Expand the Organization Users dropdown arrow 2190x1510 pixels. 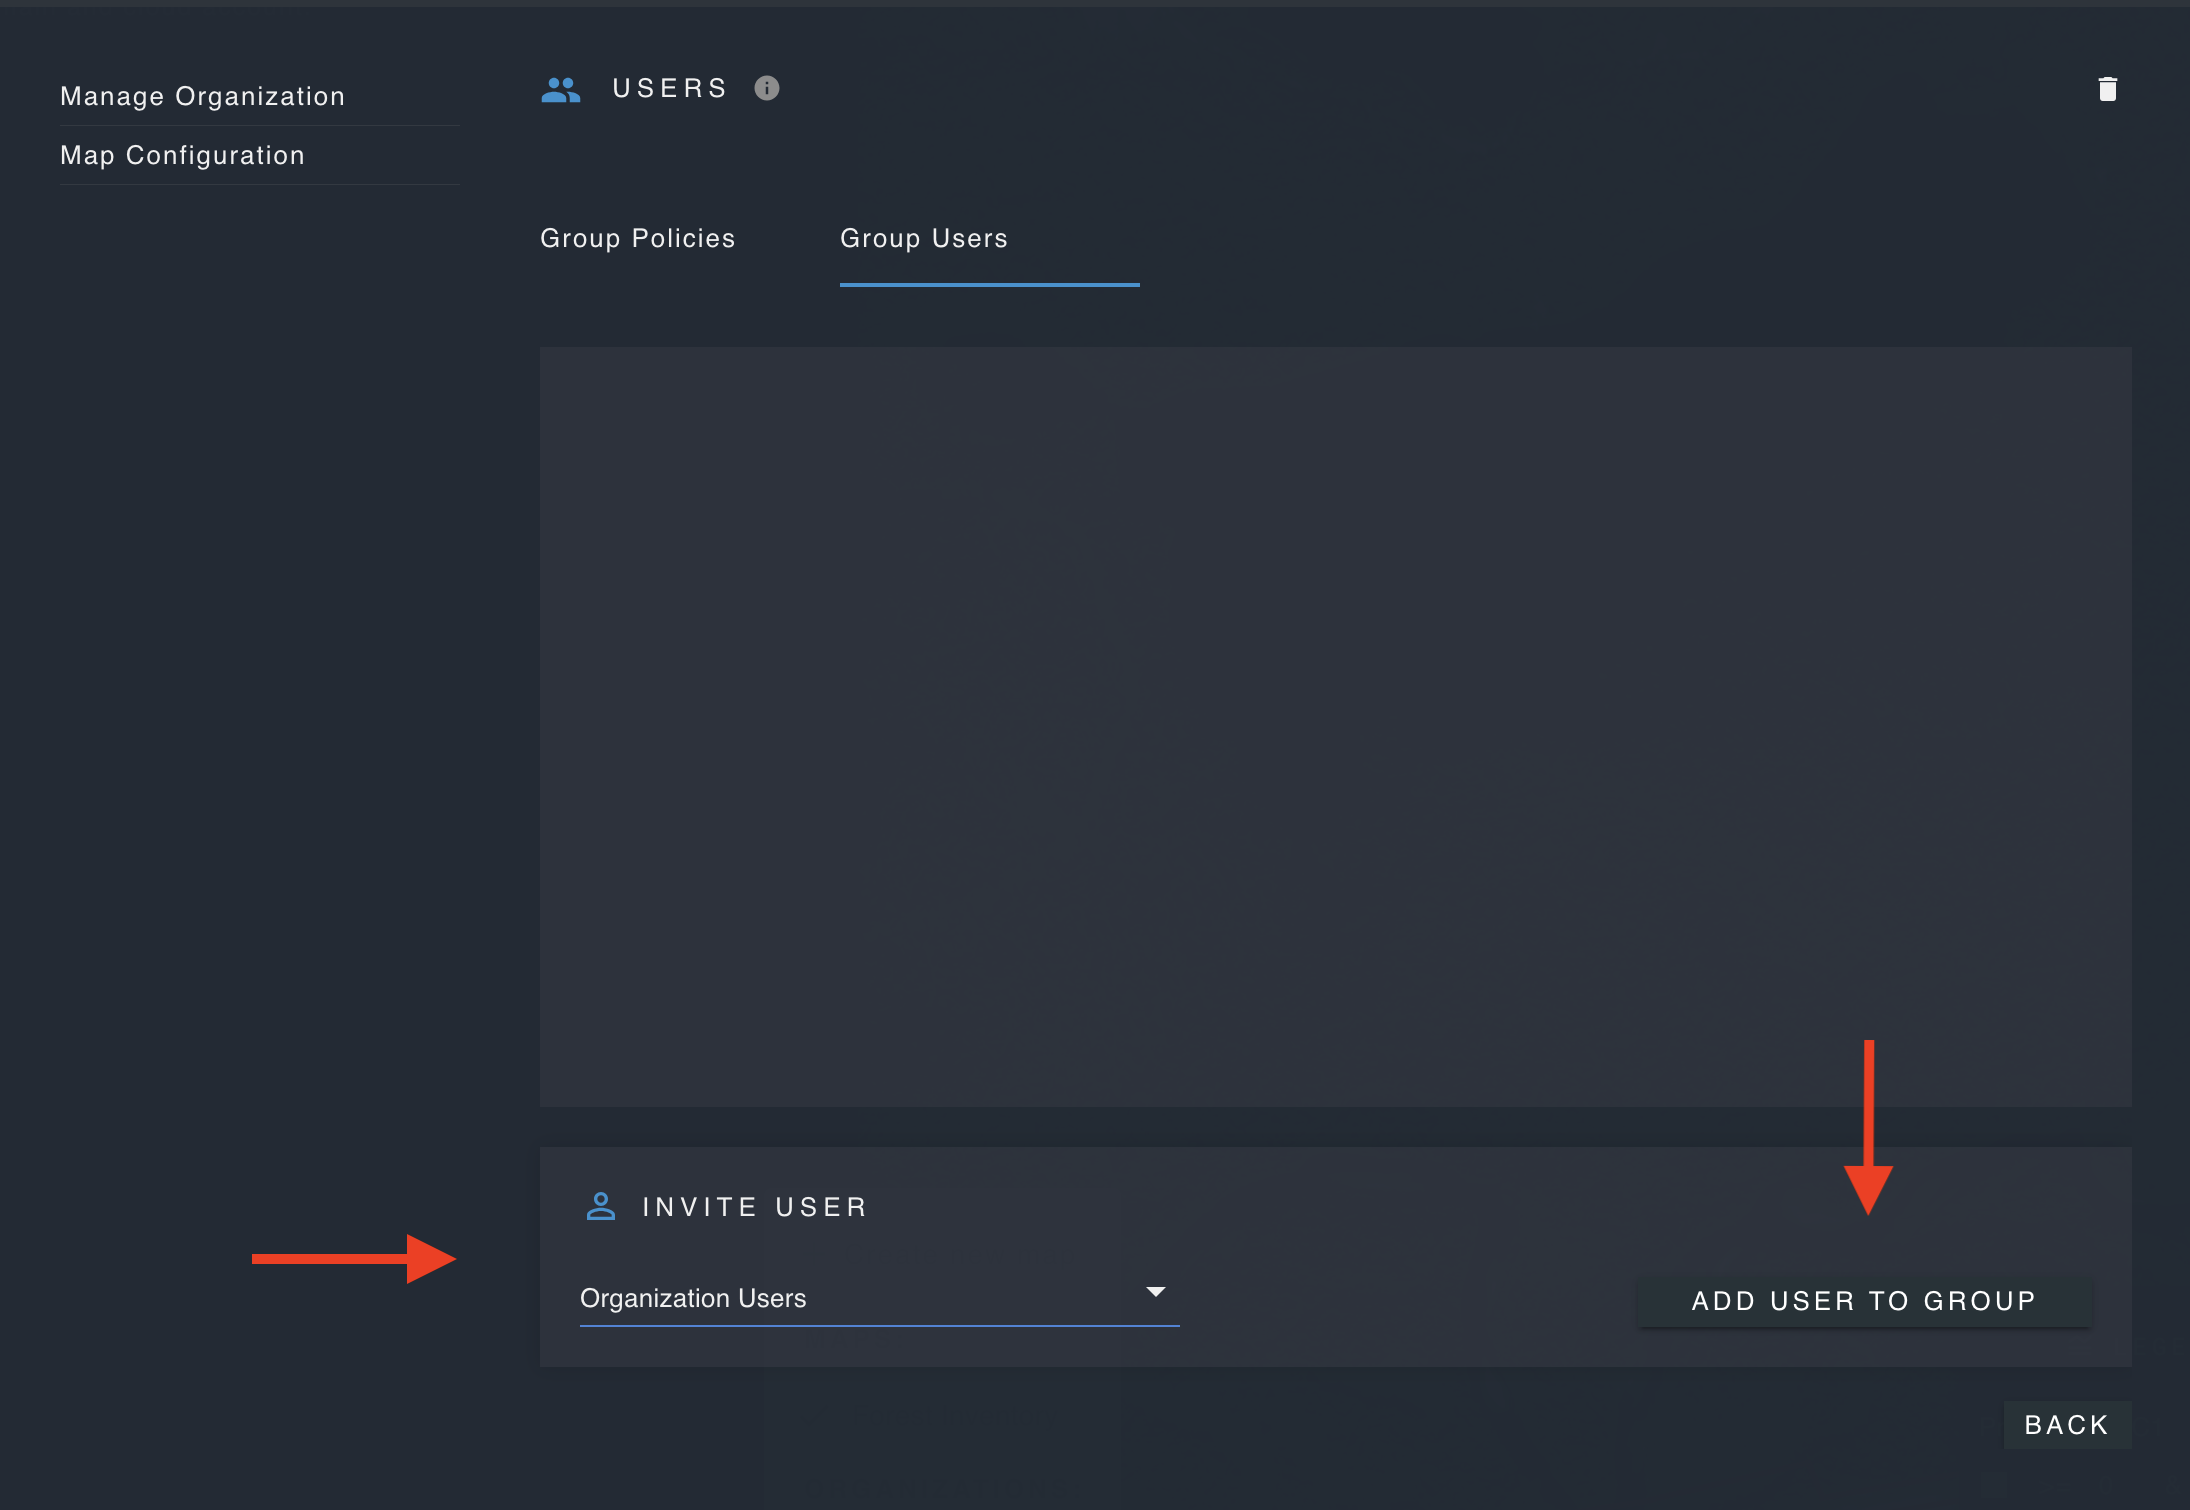pos(1156,1292)
